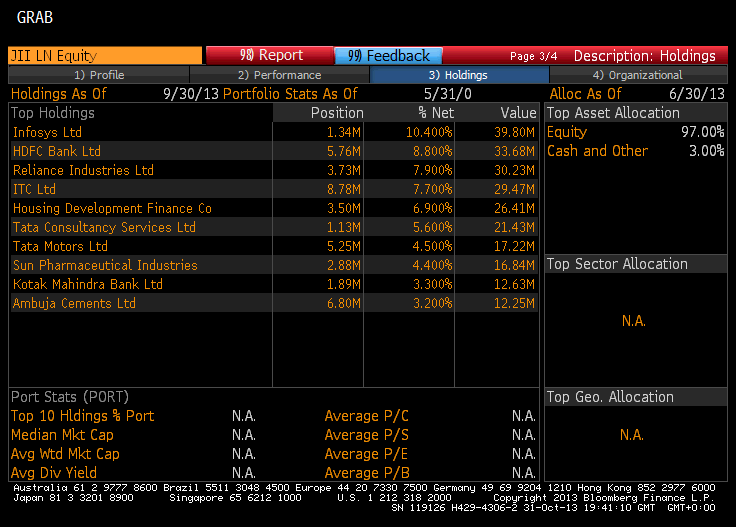This screenshot has width=736, height=527.
Task: Click the Alloc As Of label
Action: click(585, 94)
